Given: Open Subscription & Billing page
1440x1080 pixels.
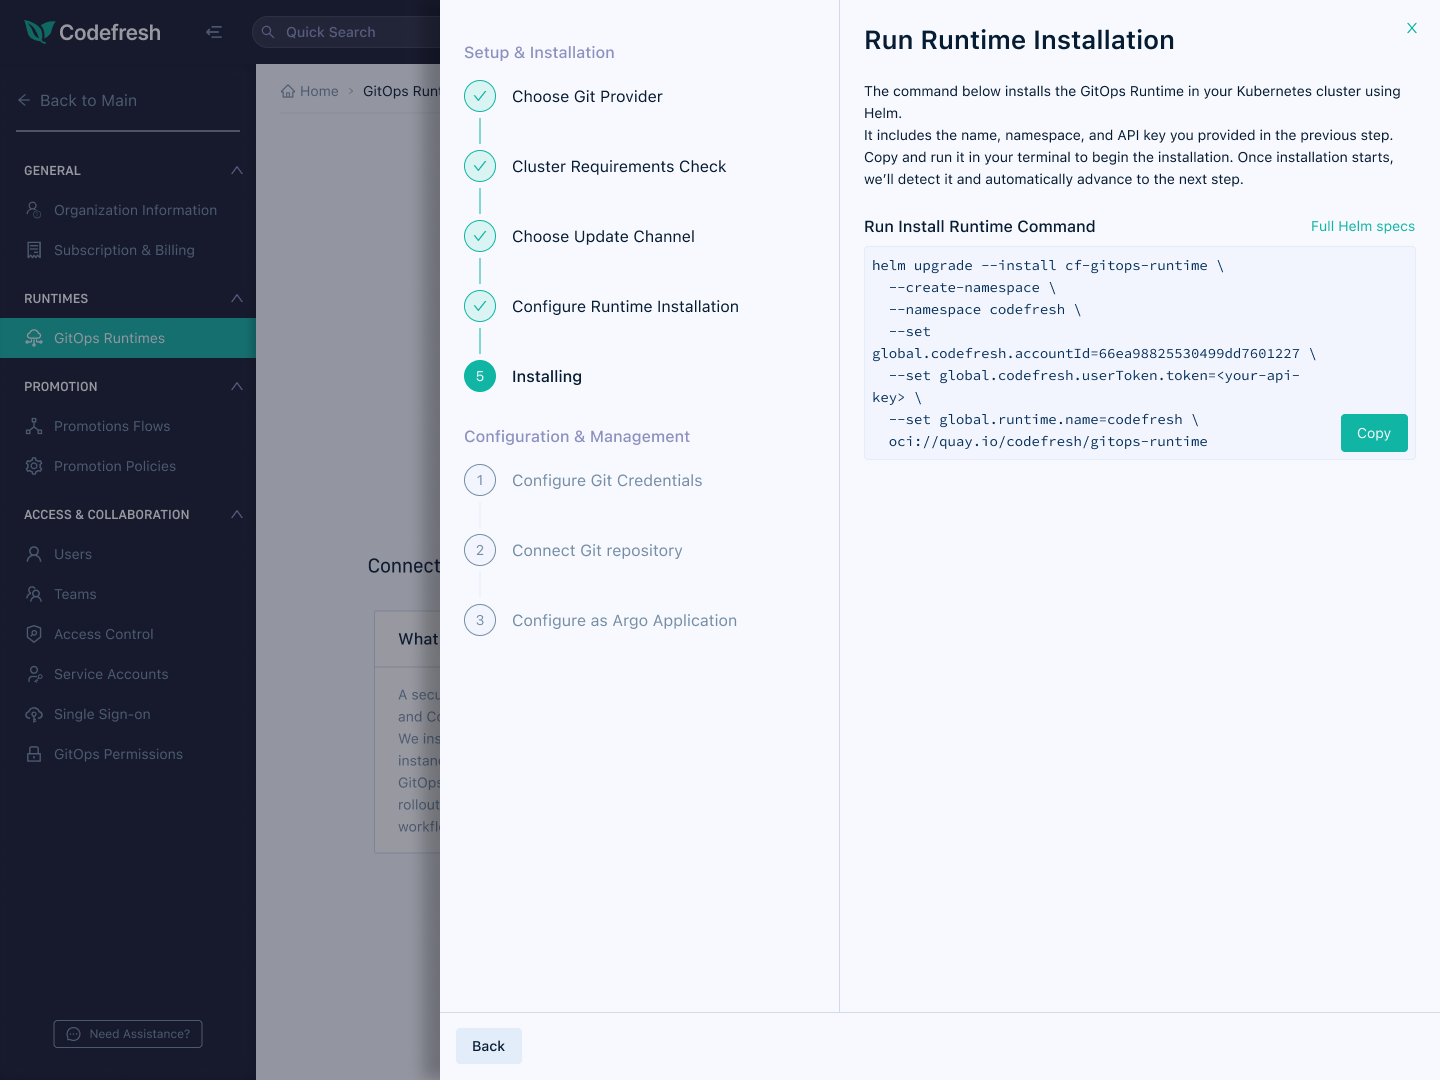Looking at the screenshot, I should click(x=128, y=250).
